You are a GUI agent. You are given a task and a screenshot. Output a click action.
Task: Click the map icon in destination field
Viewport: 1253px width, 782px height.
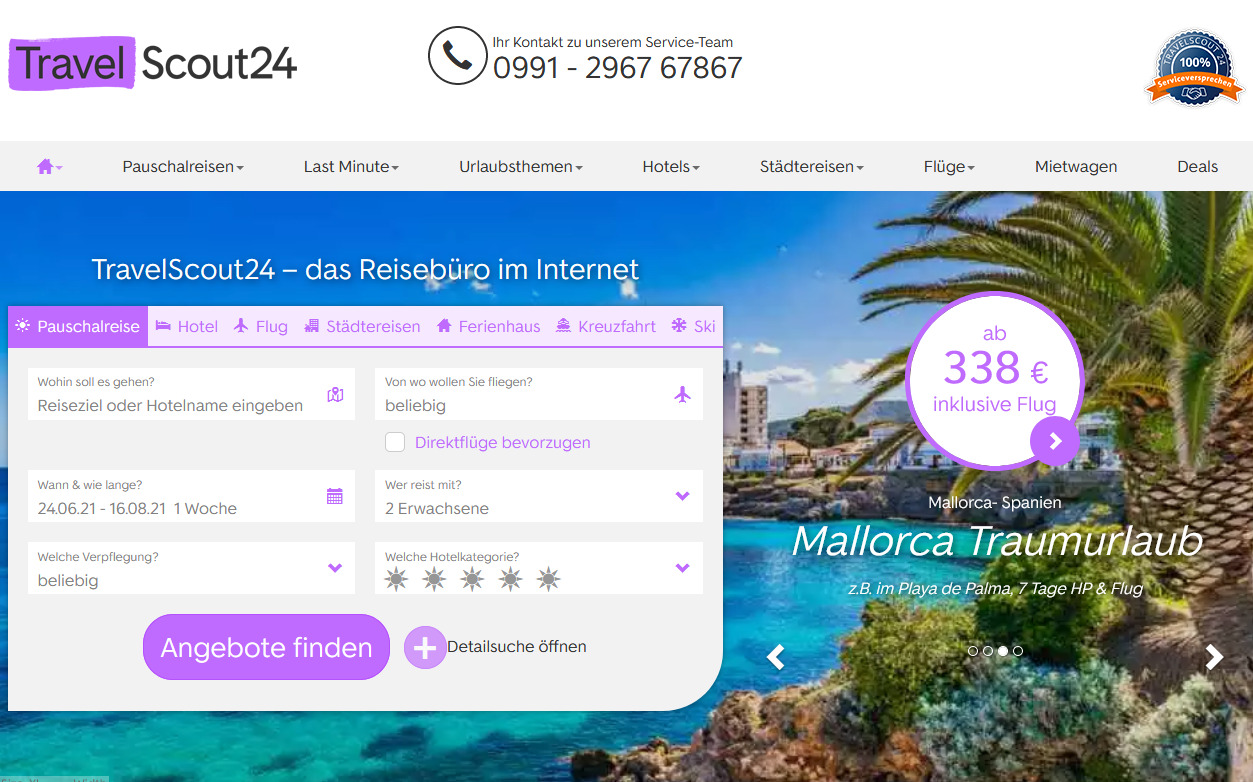coord(335,395)
